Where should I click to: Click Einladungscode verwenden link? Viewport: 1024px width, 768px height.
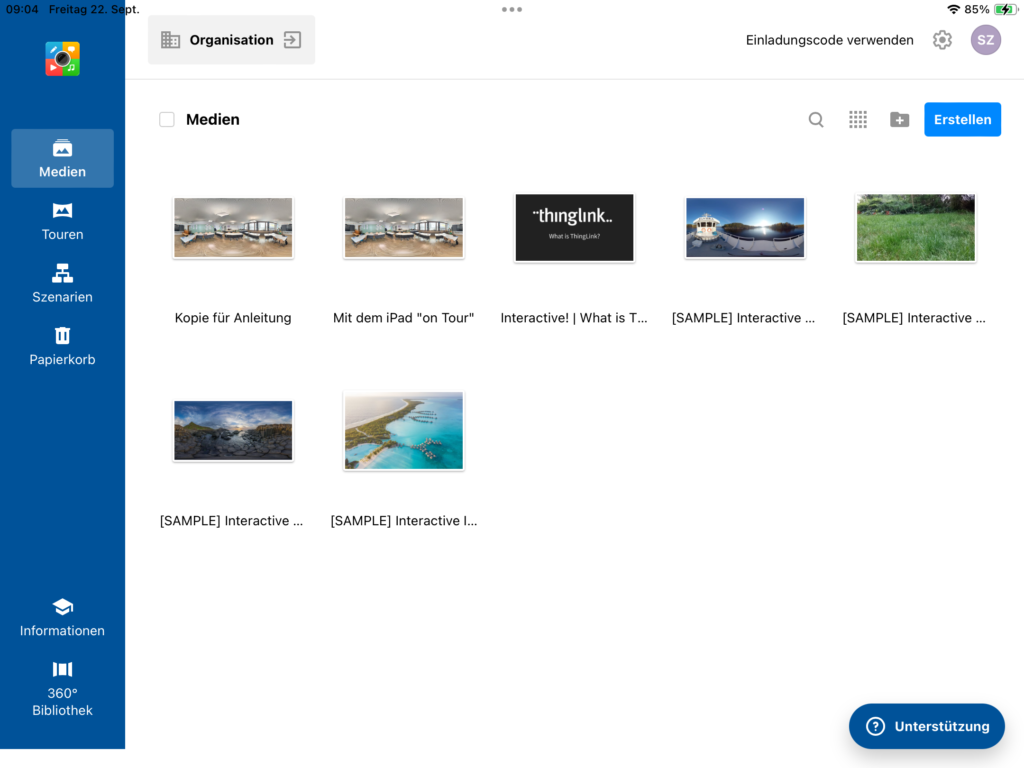[829, 40]
